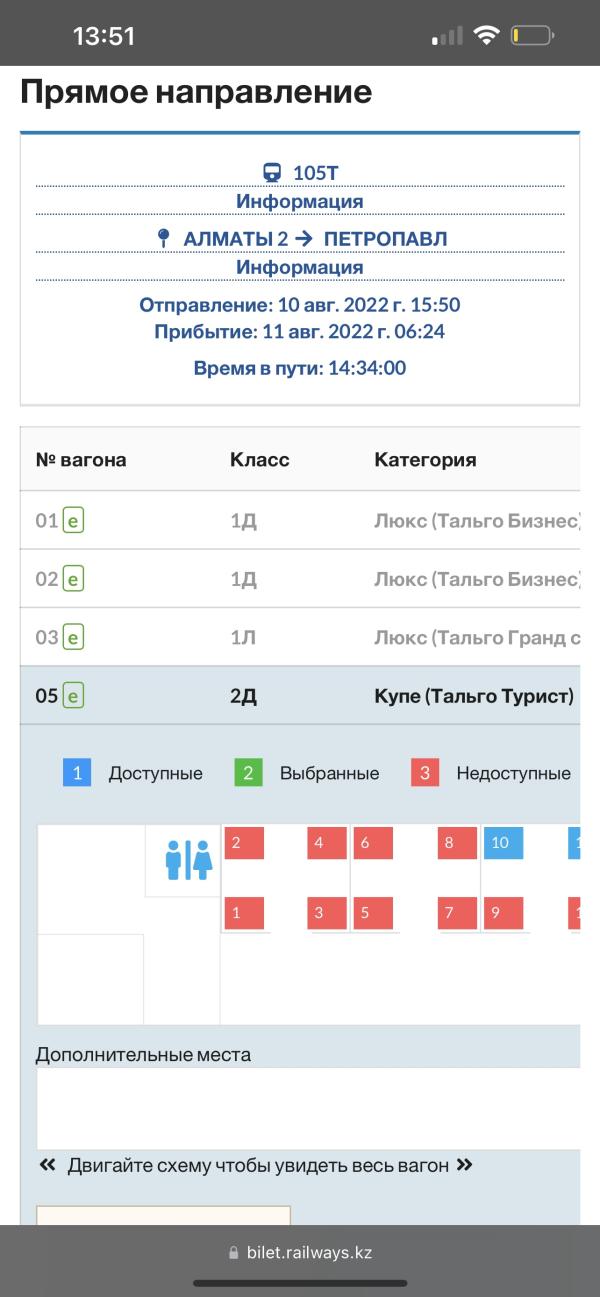Screen dimensions: 600x1297
Task: Tap the bilet.railways.kz address bar
Action: point(300,1252)
